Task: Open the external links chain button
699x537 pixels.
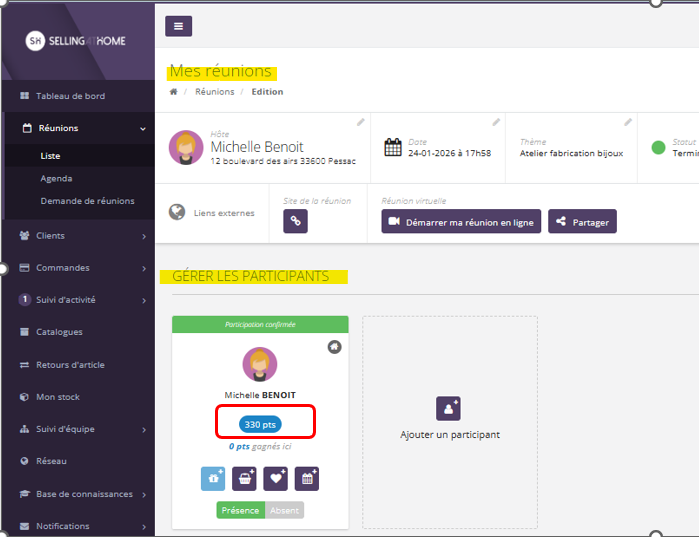Action: [295, 221]
